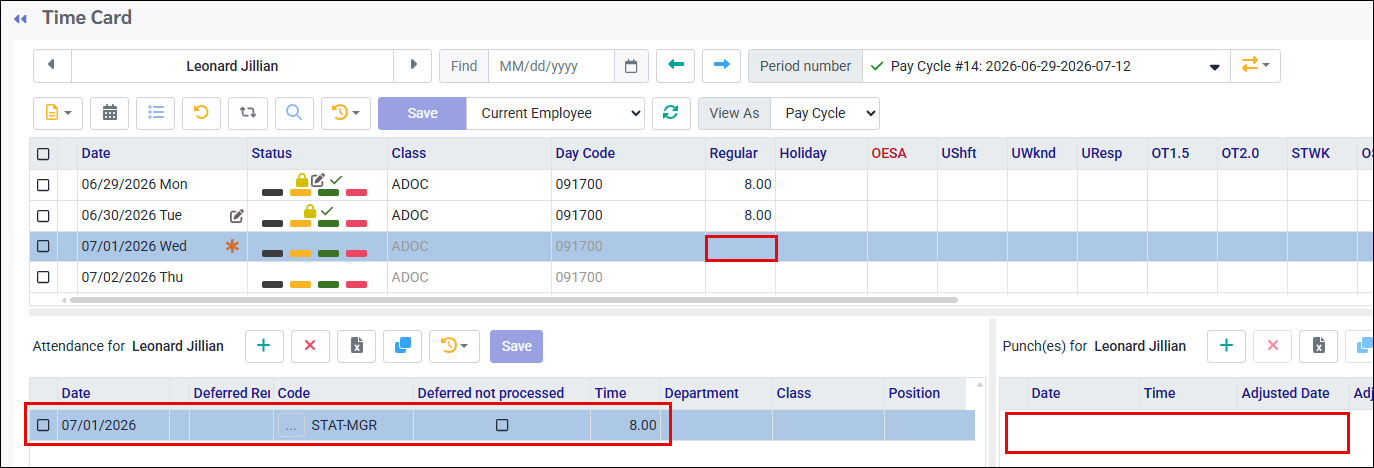
Task: Click the edit note icon in 06/29/2026 status
Action: [x=318, y=180]
